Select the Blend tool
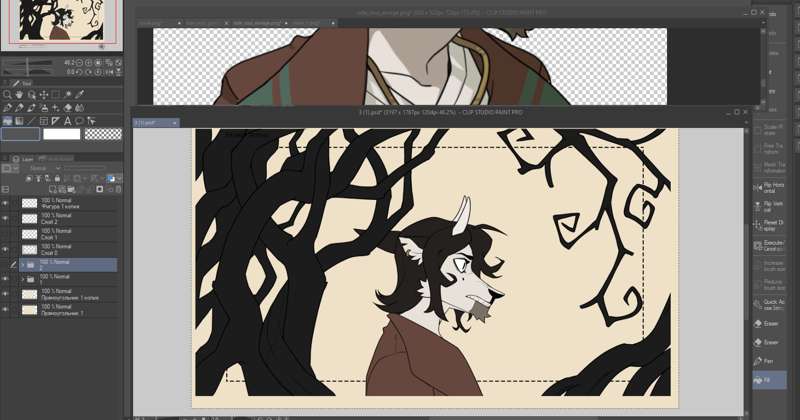The width and height of the screenshot is (800, 420). coord(80,108)
